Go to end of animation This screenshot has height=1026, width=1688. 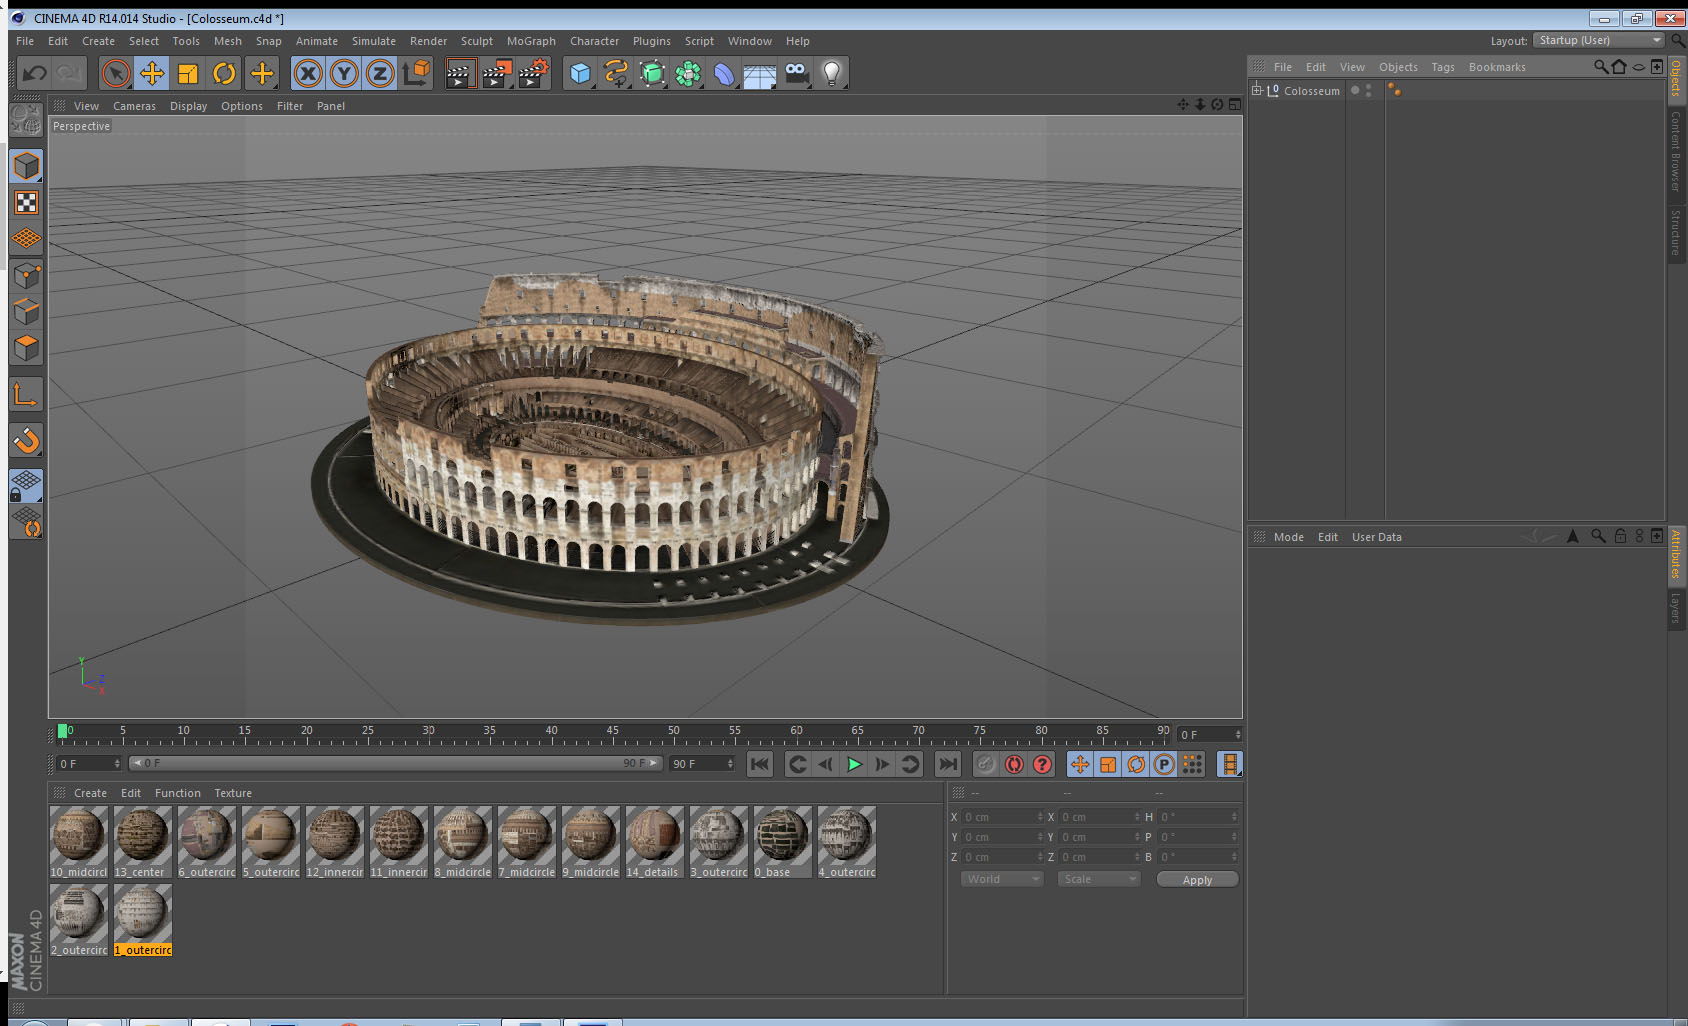pos(947,764)
